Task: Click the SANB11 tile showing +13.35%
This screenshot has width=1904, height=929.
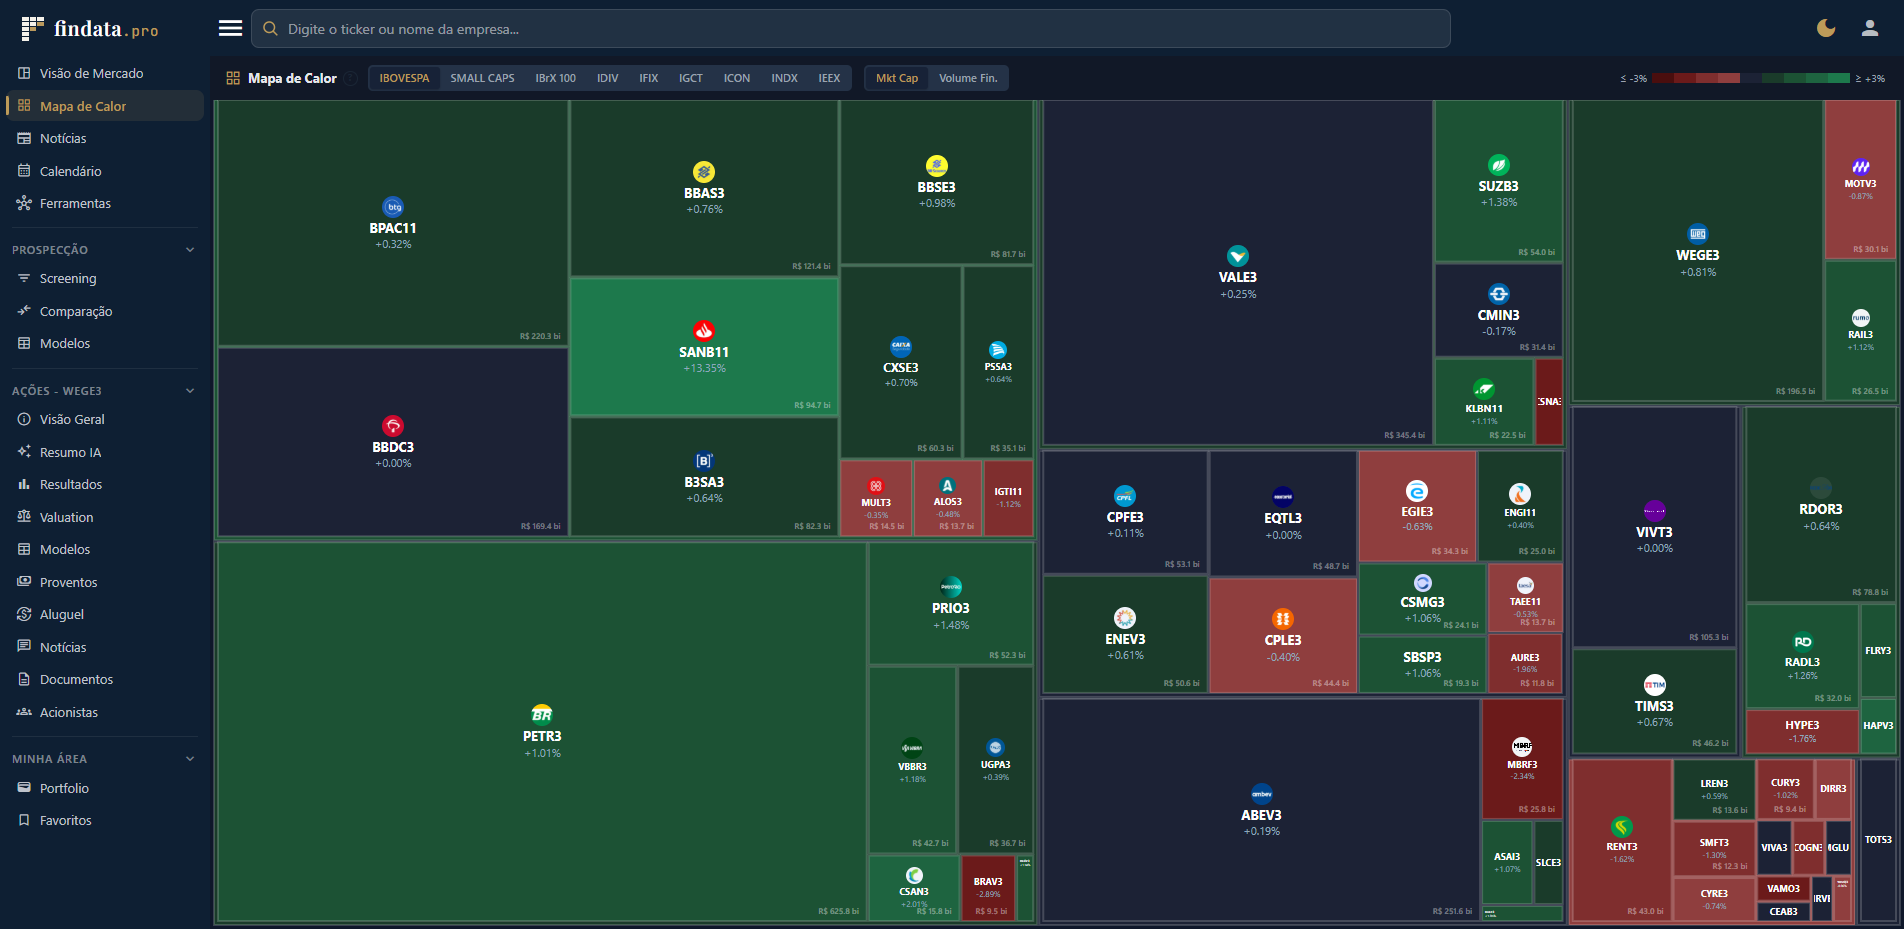Action: click(x=704, y=346)
